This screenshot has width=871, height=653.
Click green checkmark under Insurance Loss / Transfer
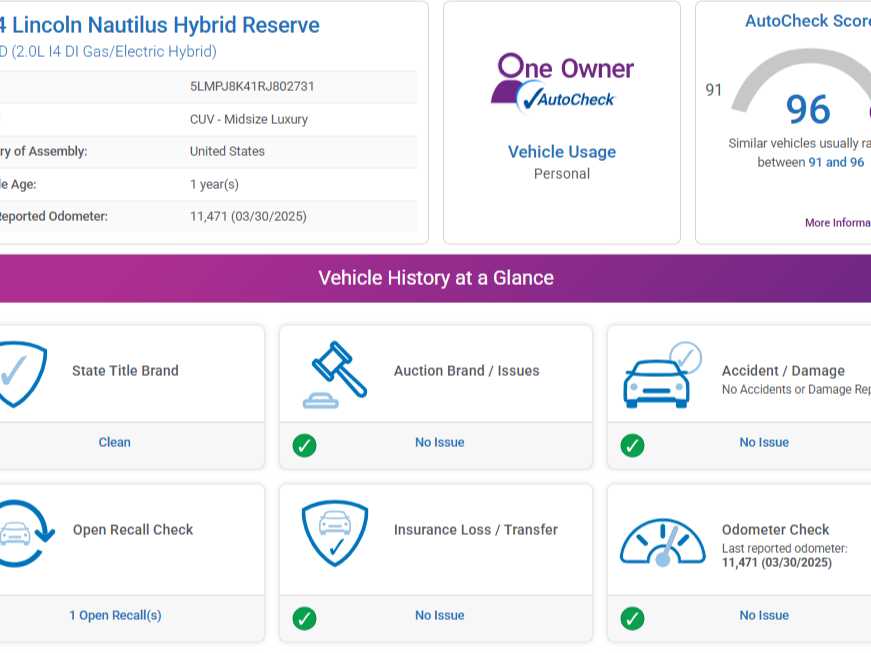[x=304, y=619]
